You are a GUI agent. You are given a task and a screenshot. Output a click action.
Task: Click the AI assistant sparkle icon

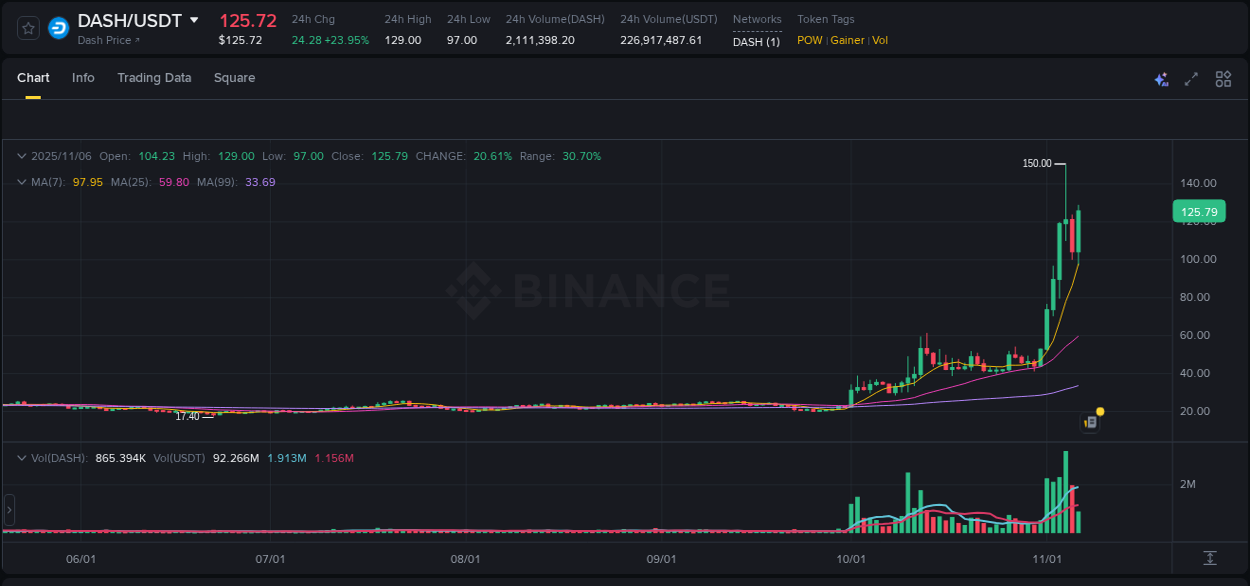pos(1161,78)
